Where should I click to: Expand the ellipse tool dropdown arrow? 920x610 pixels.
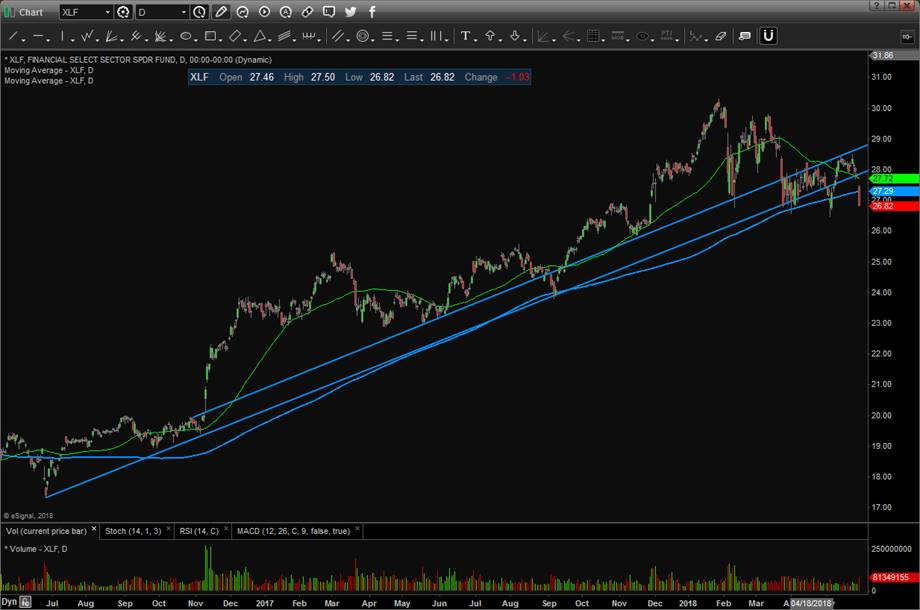195,39
